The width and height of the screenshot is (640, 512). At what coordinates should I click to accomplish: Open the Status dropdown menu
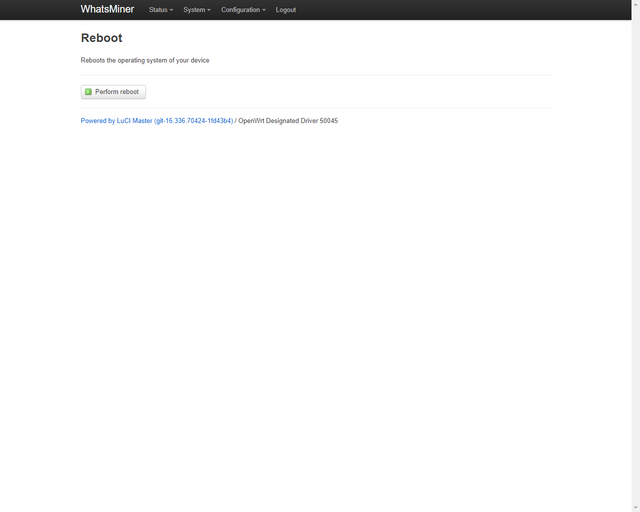161,10
